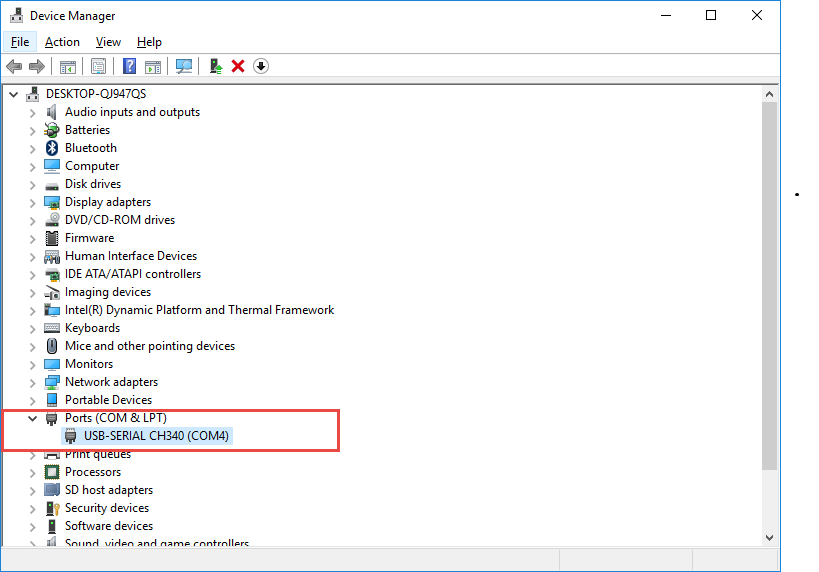Expand Audio inputs and outputs
819x572 pixels.
(32, 112)
